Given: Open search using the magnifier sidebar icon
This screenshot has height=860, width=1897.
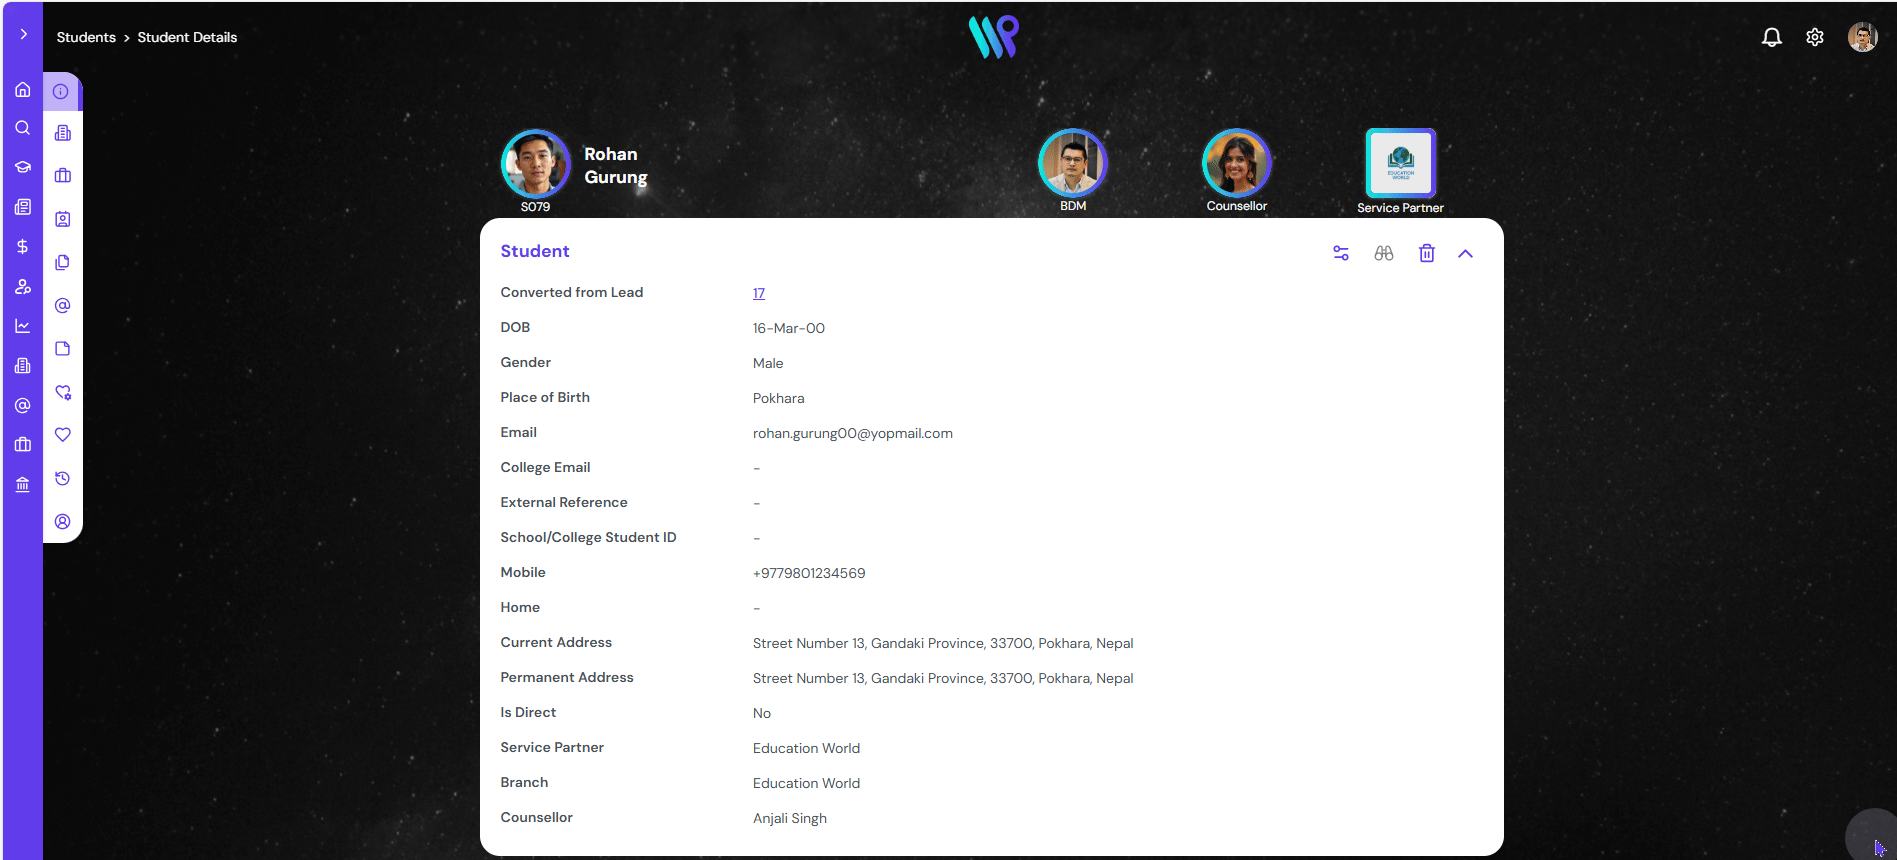Looking at the screenshot, I should click(x=22, y=128).
